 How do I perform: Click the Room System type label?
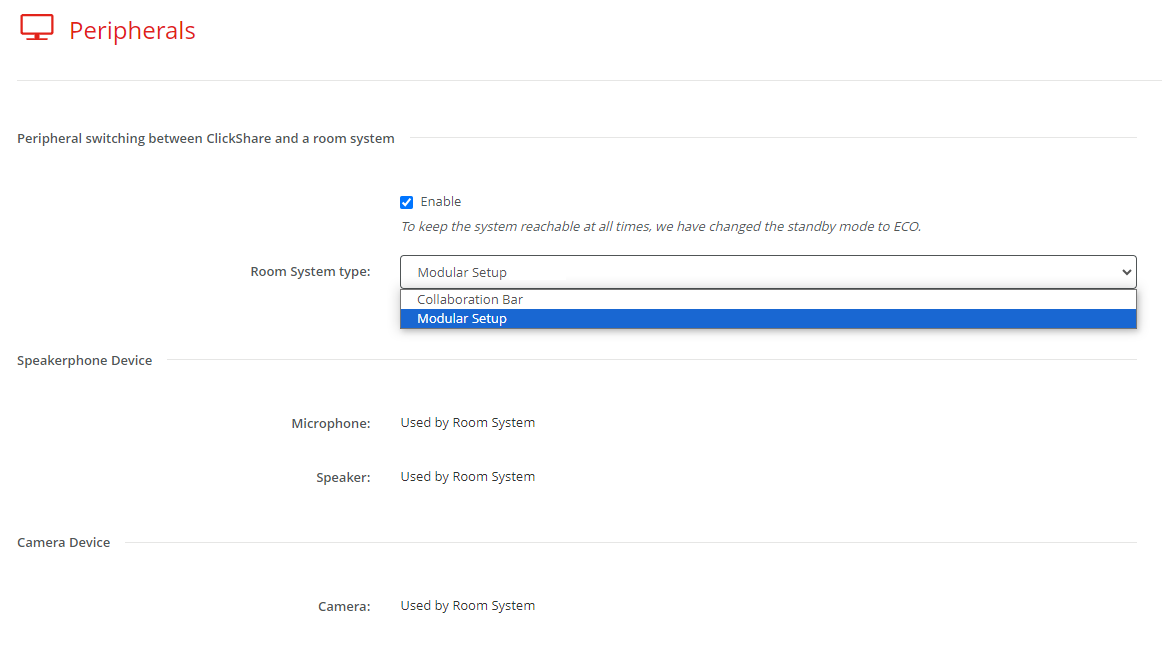(310, 272)
